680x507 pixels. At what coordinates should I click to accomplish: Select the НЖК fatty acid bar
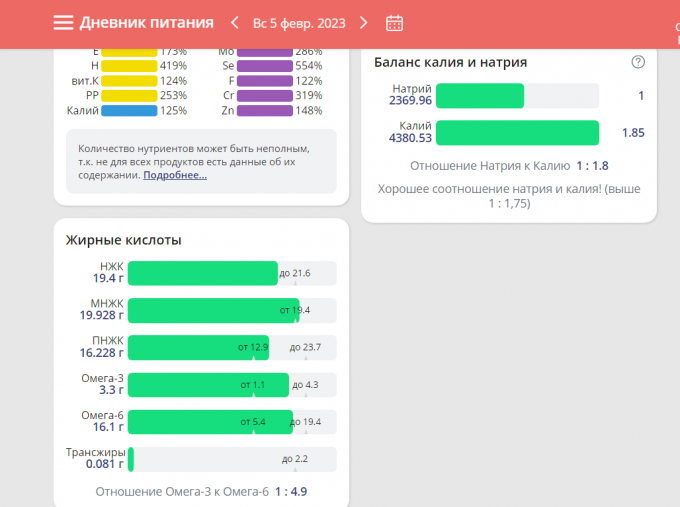tap(231, 273)
